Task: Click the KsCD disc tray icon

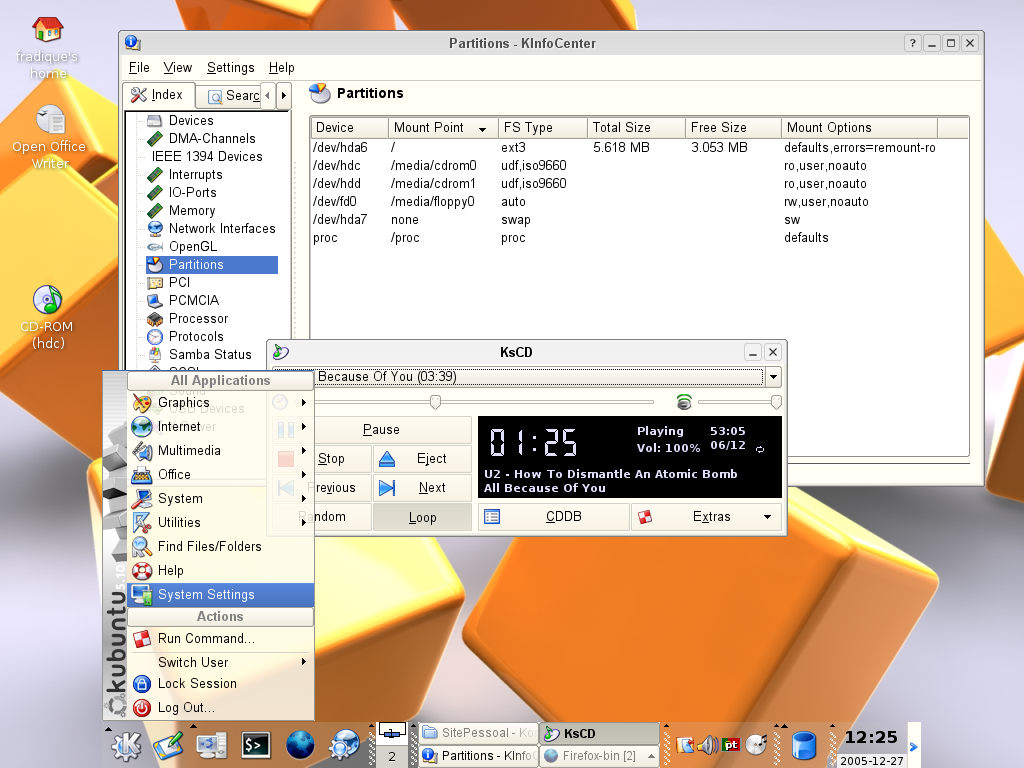Action: (x=756, y=744)
